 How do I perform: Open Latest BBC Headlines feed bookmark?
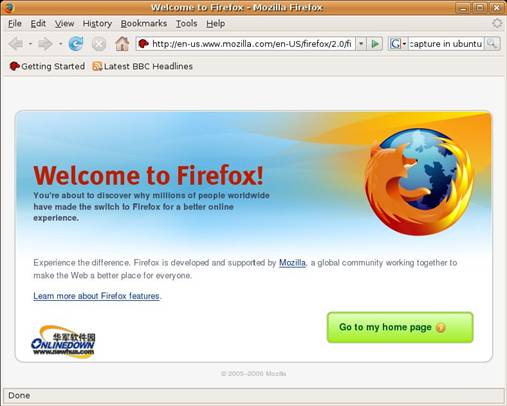[143, 66]
